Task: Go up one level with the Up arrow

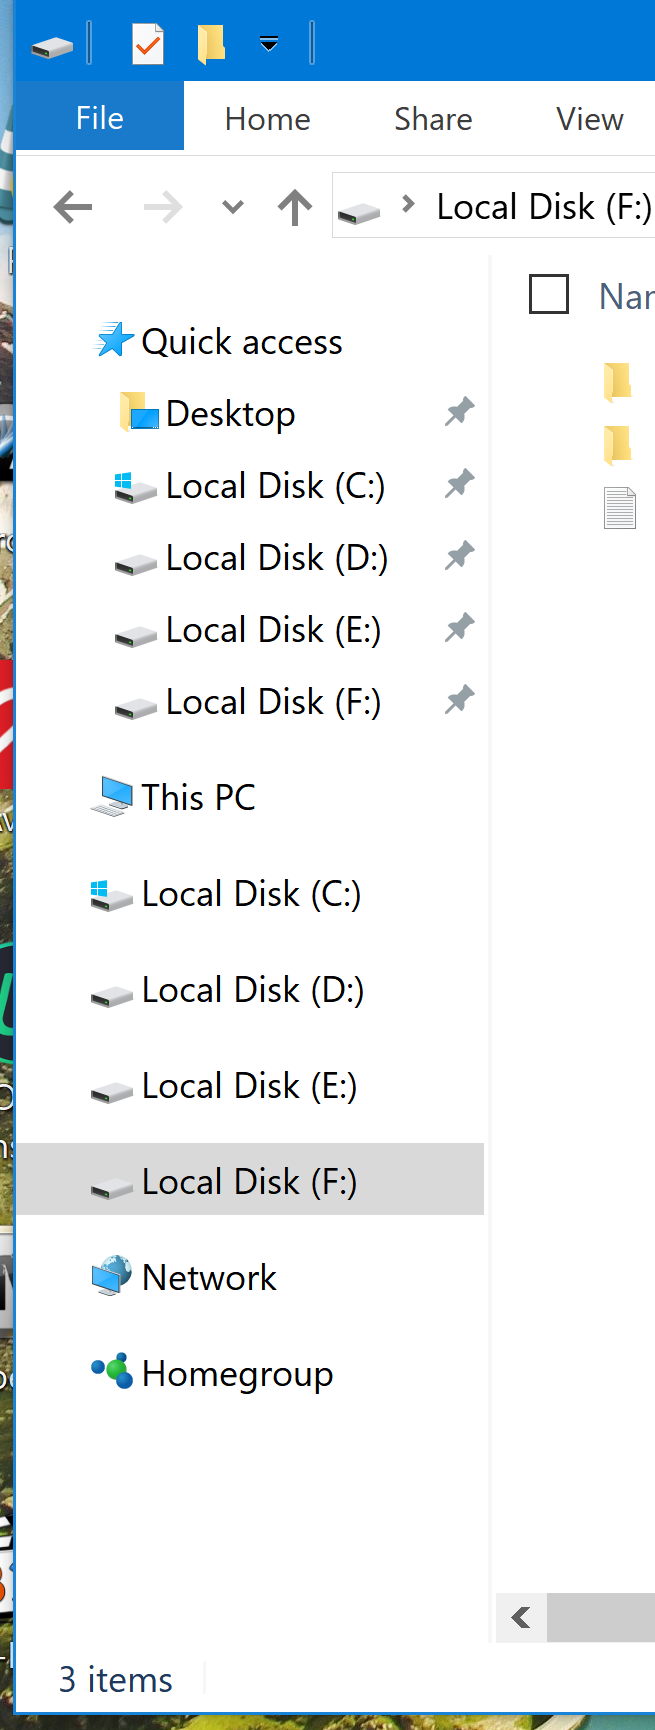Action: tap(295, 207)
